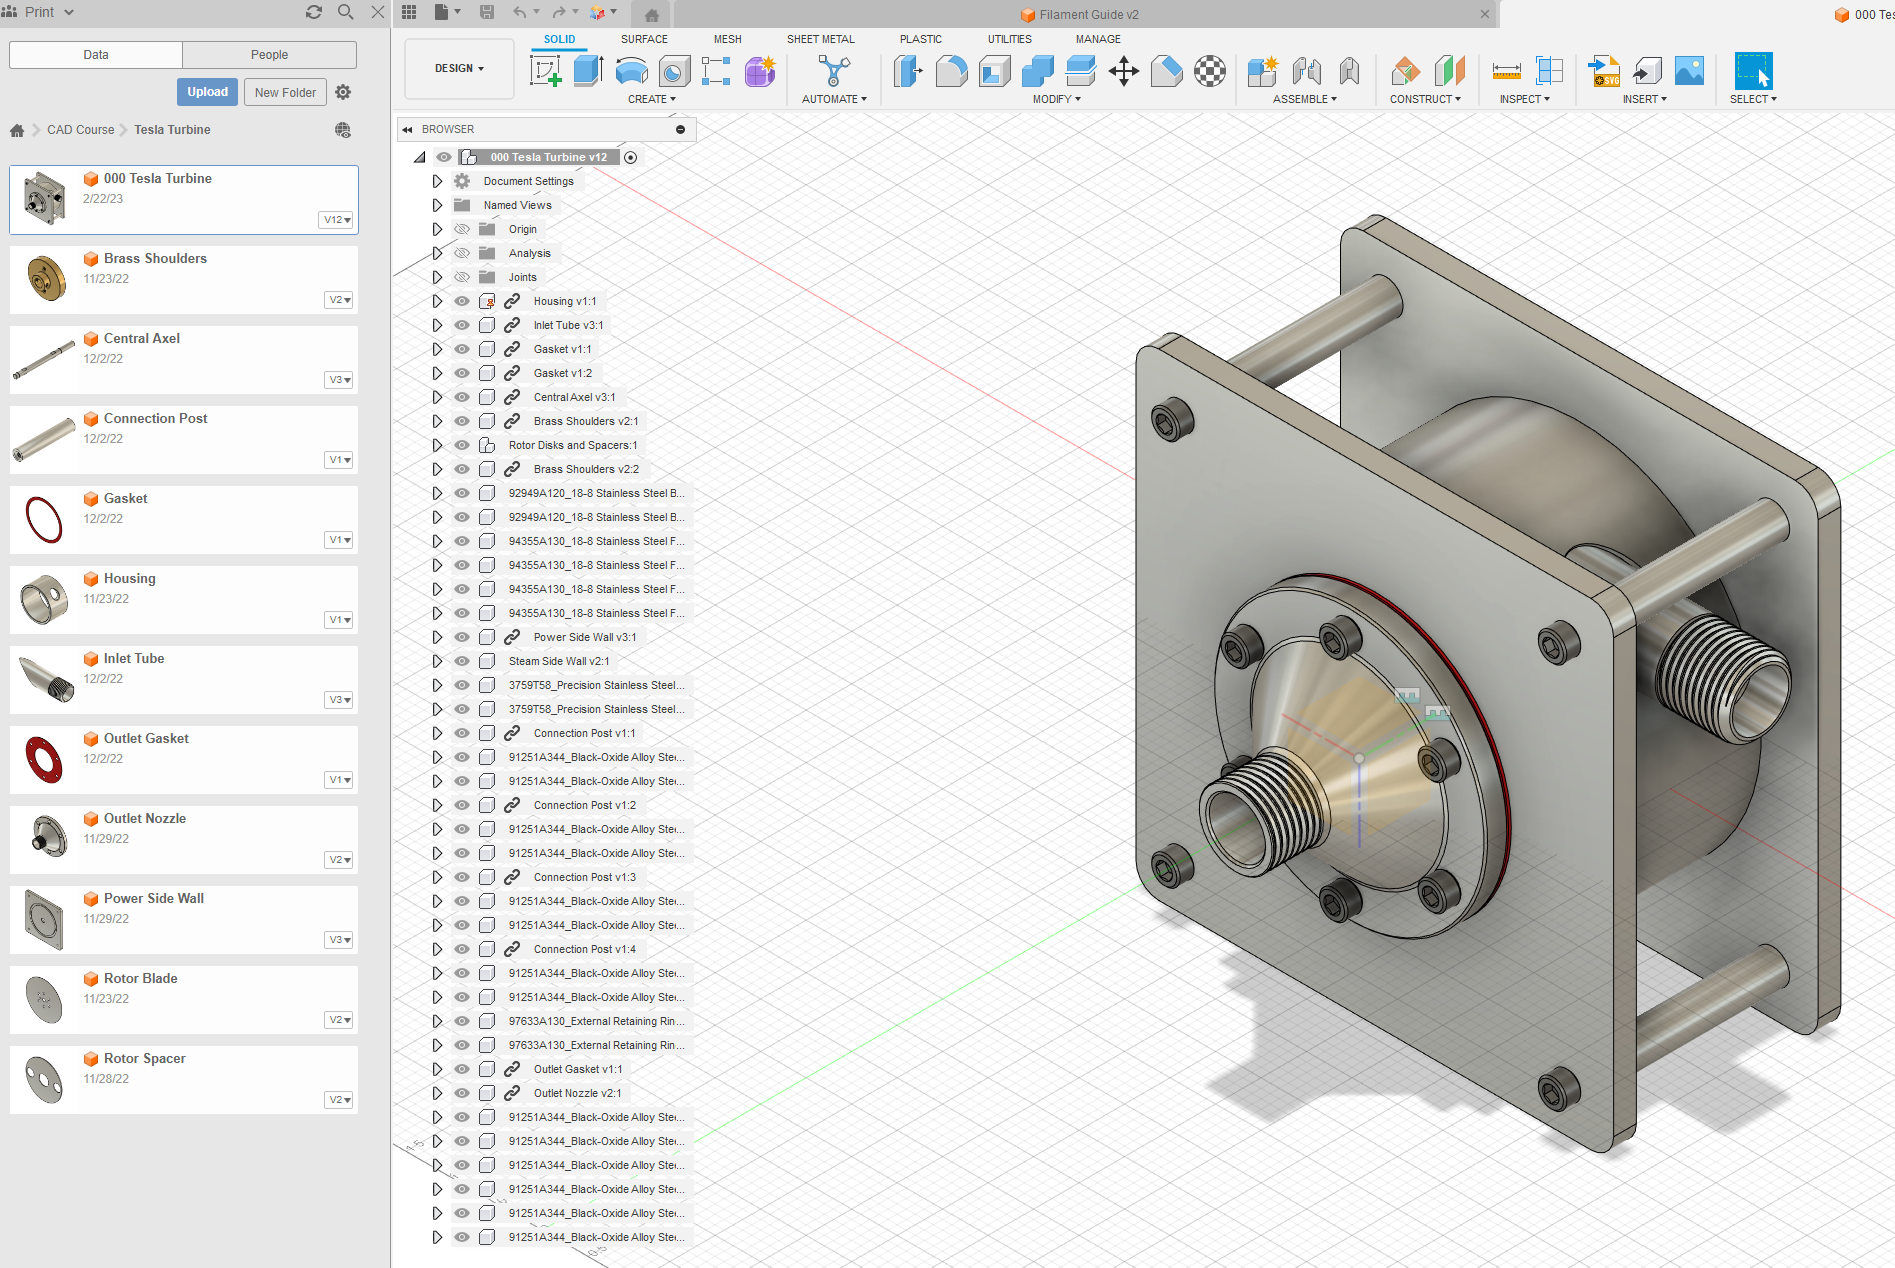
Task: Click the Move/Copy arrows icon
Action: click(x=1124, y=71)
